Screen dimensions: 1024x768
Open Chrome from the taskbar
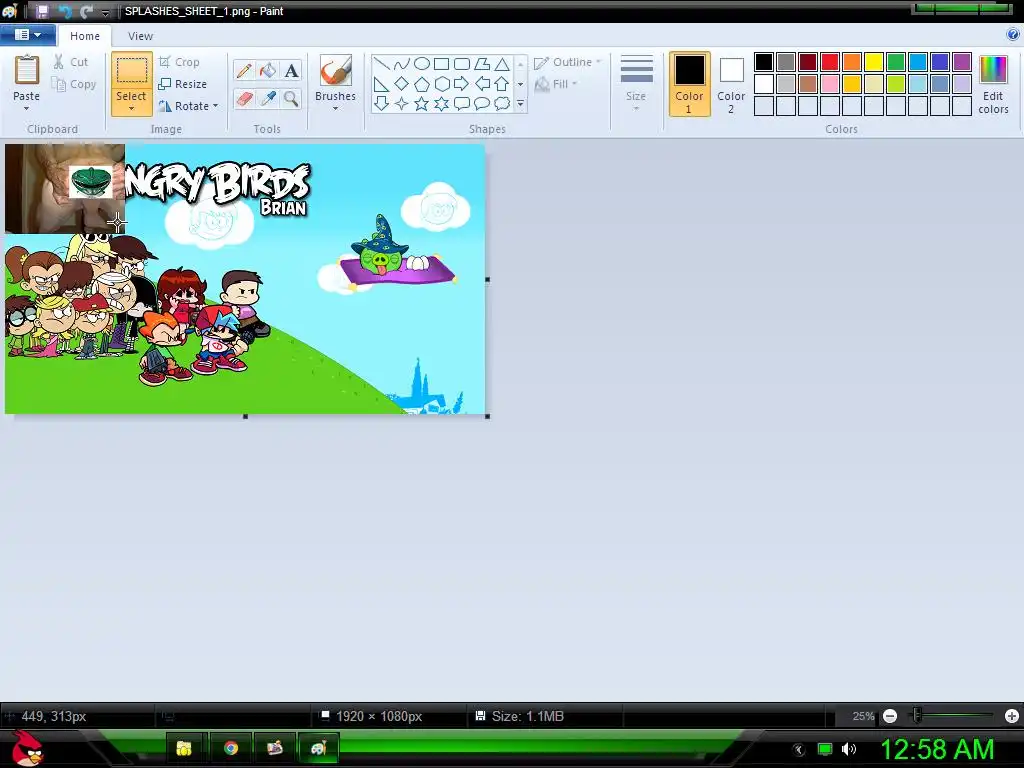click(231, 748)
